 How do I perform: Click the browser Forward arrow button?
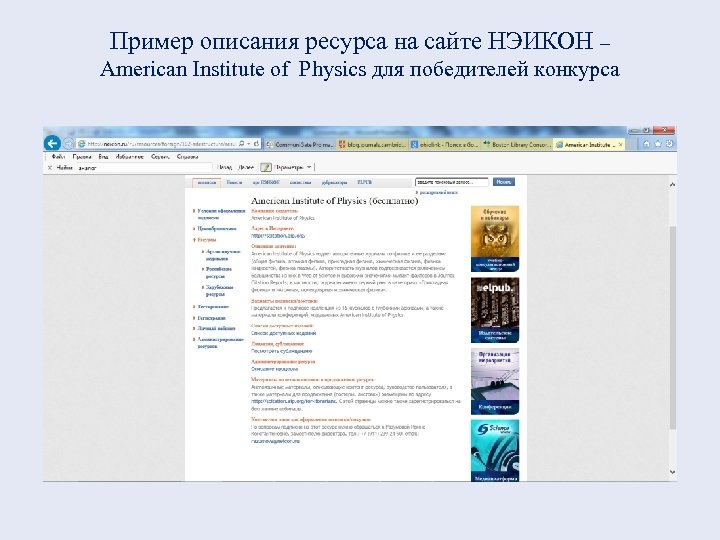[x=68, y=144]
